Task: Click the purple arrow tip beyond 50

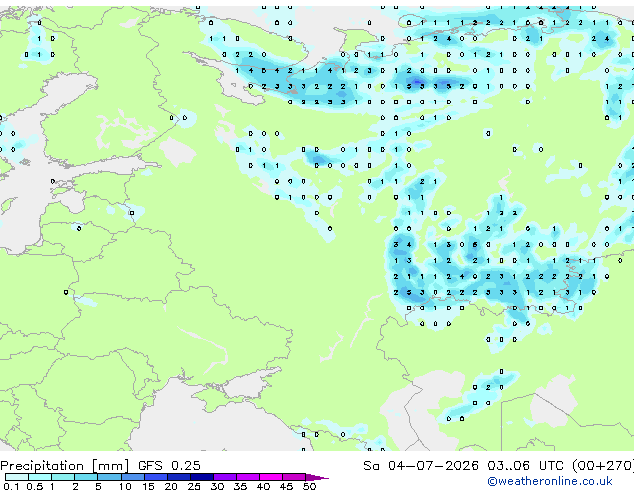Action: (317, 477)
